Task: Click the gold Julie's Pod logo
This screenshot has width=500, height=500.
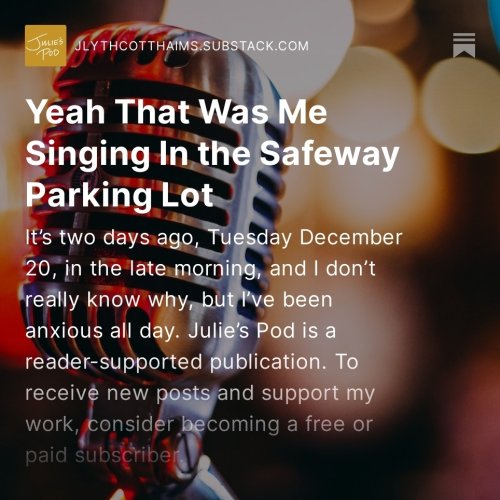Action: point(46,46)
